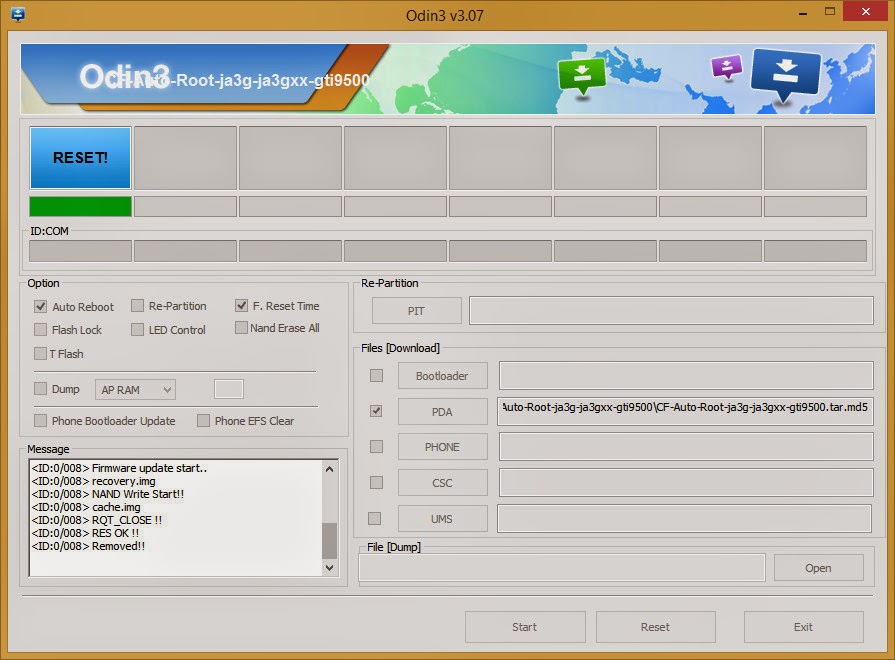Maximize the Odin3 window
895x660 pixels.
830,11
